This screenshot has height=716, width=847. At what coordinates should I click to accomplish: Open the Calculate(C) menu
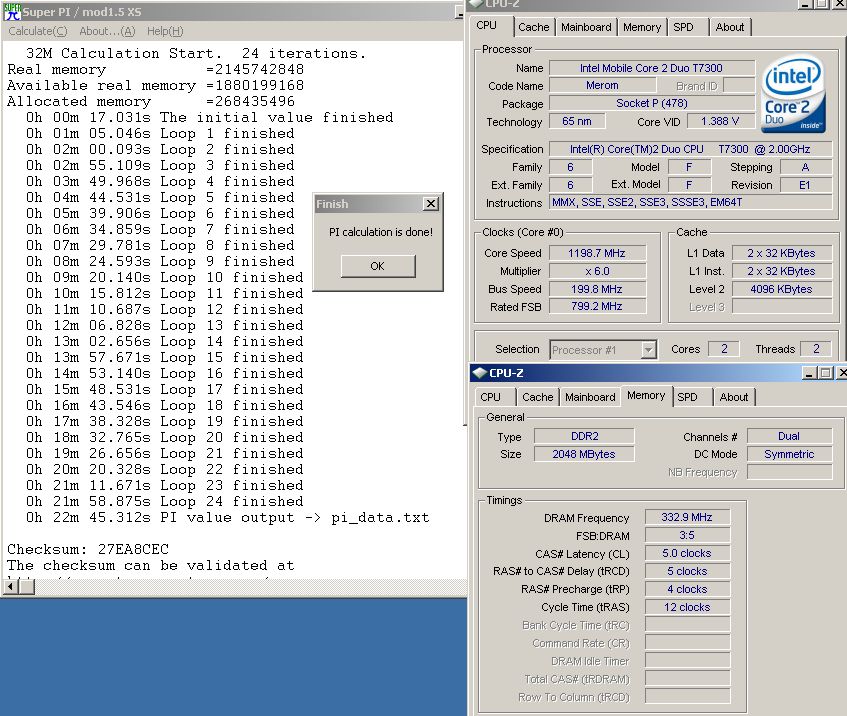tap(38, 31)
